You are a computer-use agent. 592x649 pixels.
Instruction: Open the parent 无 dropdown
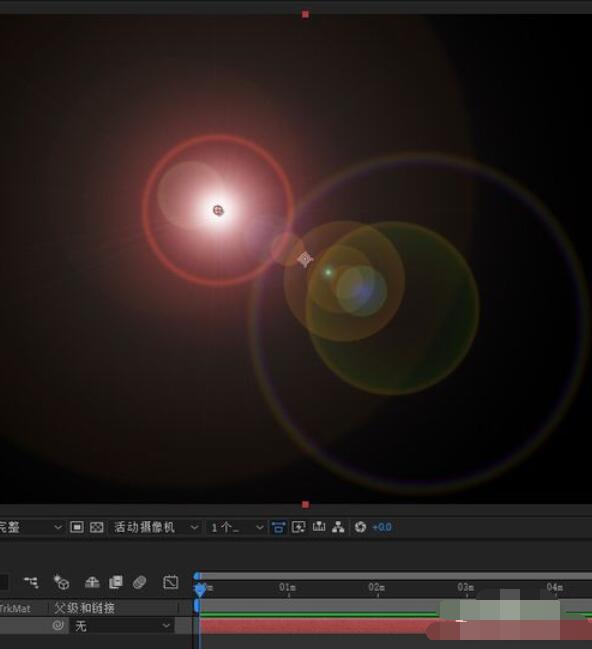tap(122, 625)
